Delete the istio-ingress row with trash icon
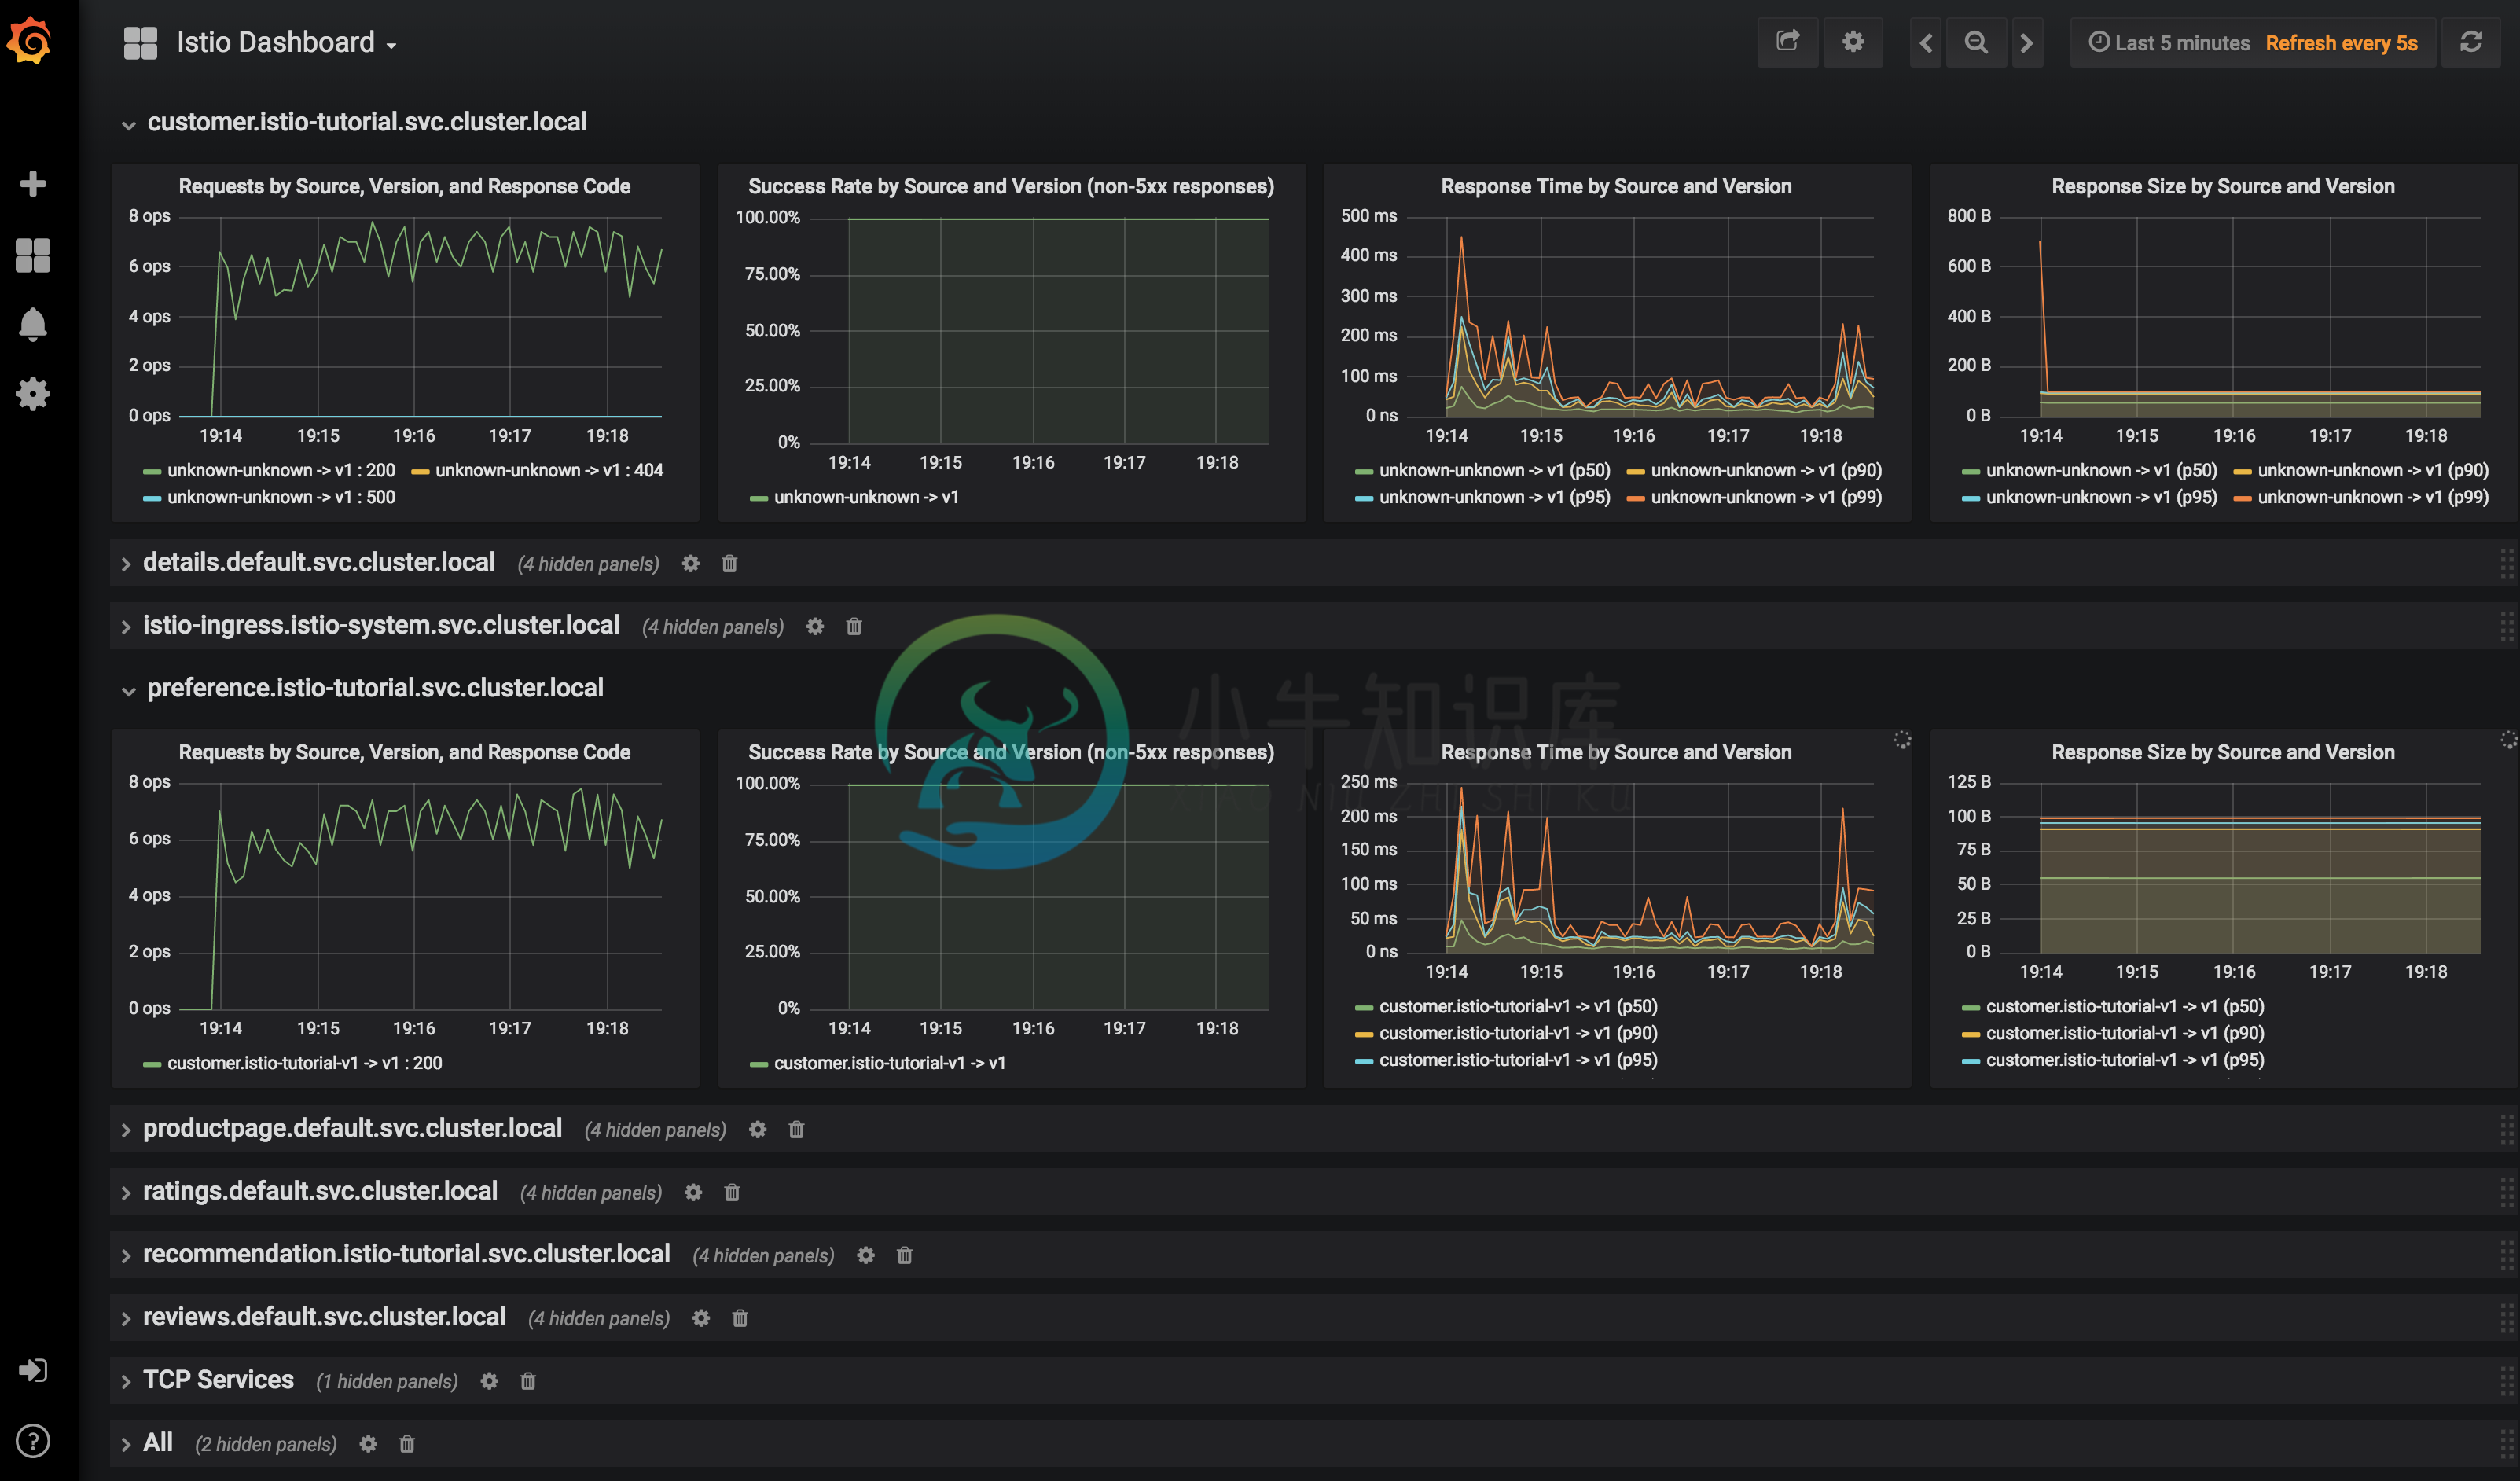Viewport: 2520px width, 1481px height. click(854, 627)
